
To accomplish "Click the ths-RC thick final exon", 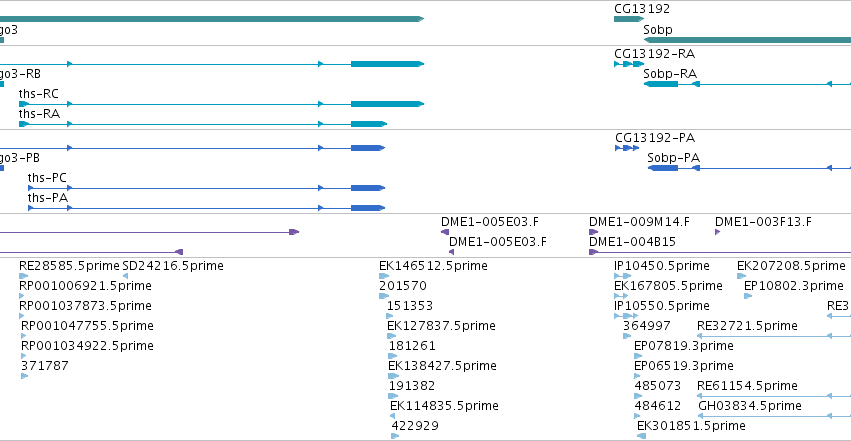I will [x=387, y=104].
